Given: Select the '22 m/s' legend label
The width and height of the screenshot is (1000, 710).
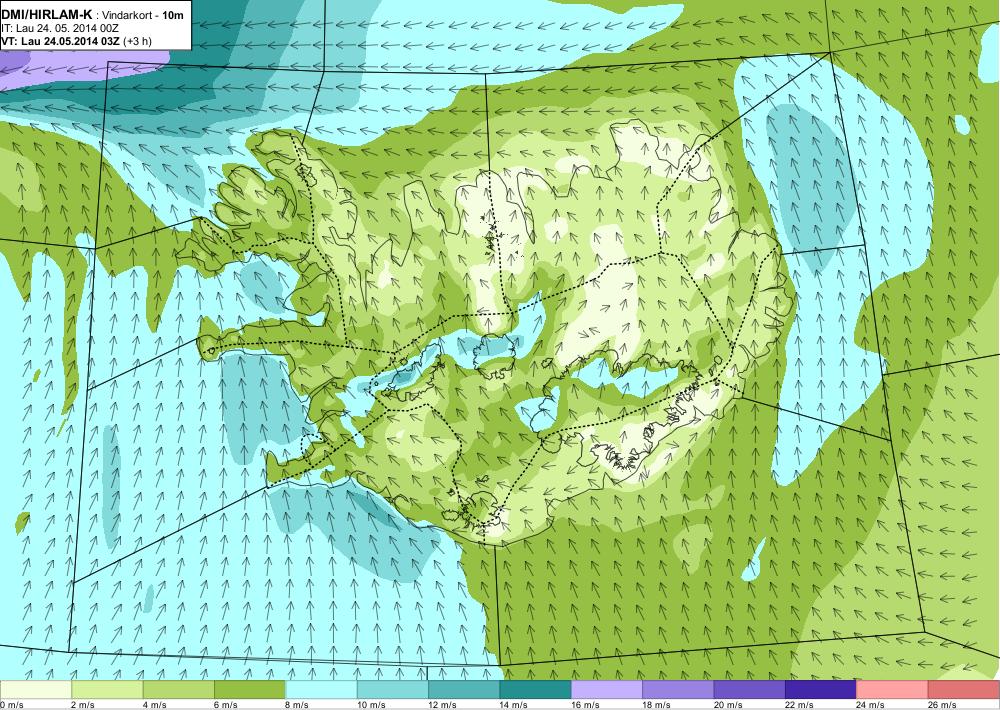Looking at the screenshot, I should pos(800,705).
